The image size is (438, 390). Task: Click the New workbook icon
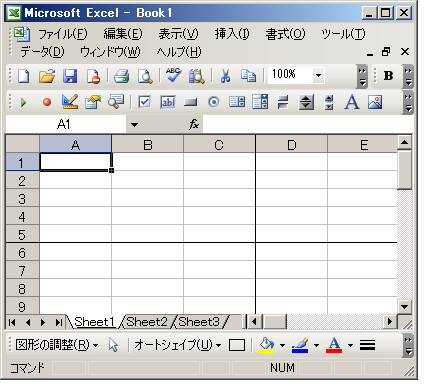coord(23,76)
